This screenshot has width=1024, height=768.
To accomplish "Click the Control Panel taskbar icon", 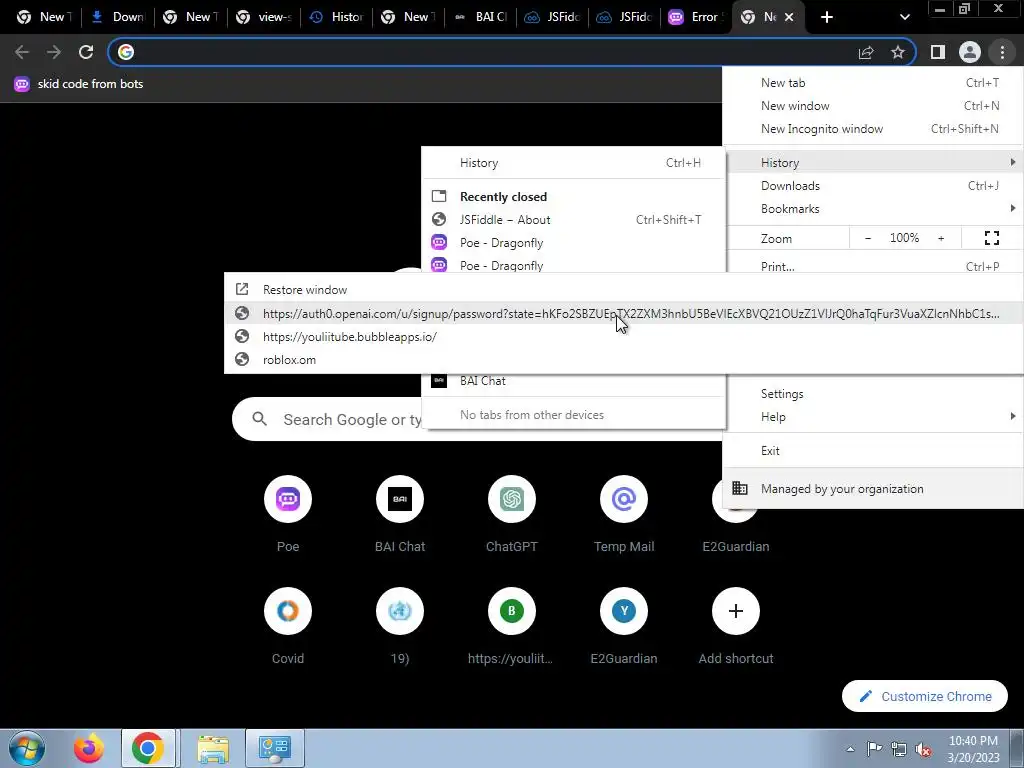I will (x=274, y=748).
